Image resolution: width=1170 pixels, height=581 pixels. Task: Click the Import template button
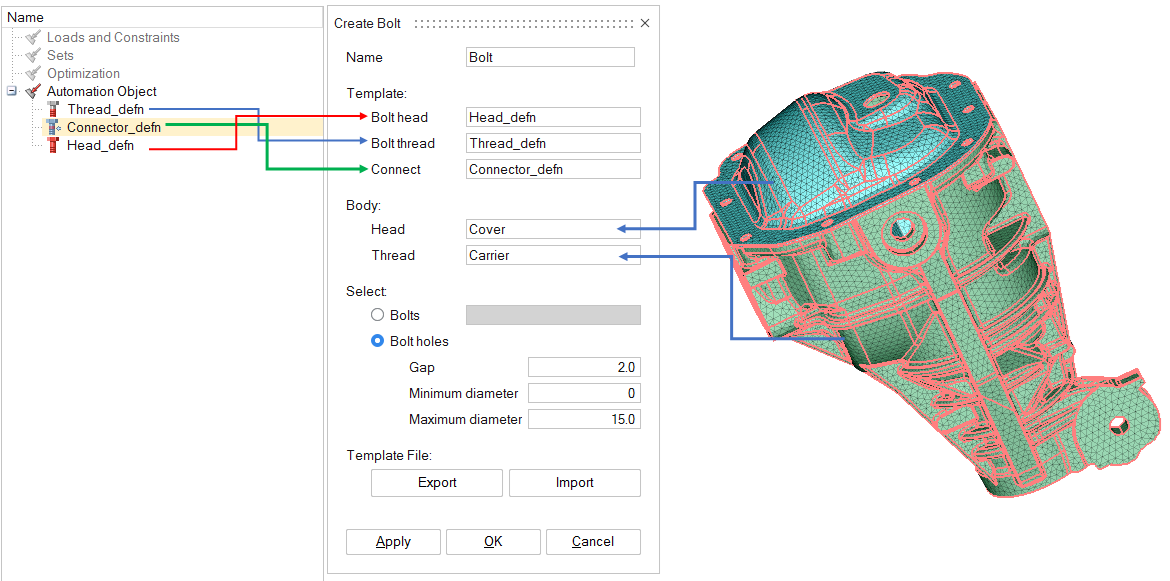[x=574, y=483]
